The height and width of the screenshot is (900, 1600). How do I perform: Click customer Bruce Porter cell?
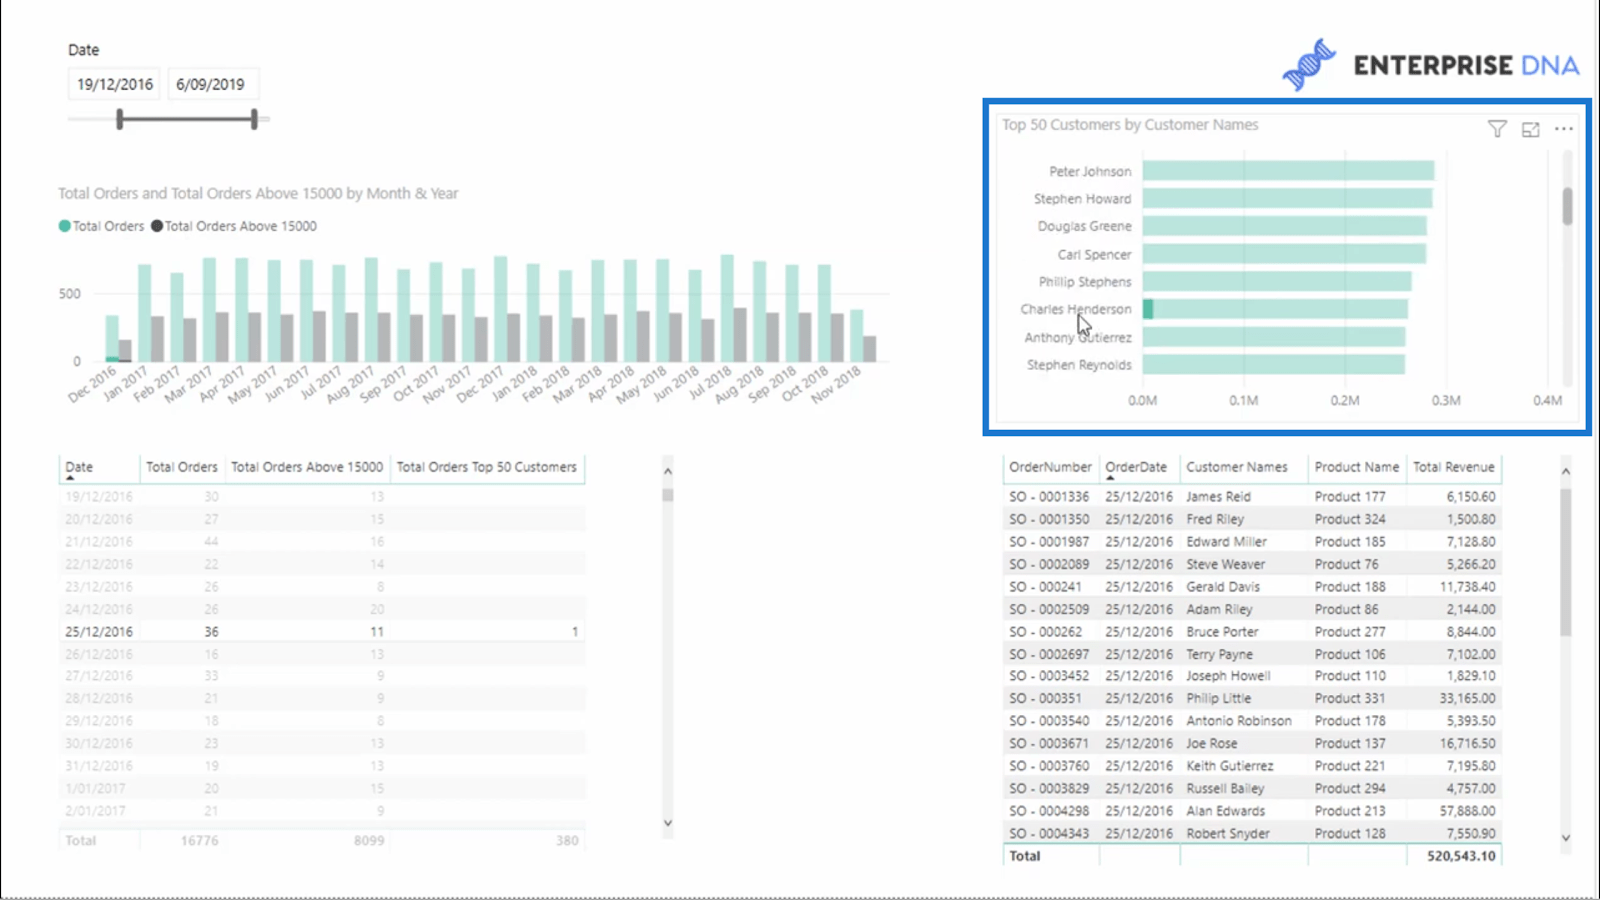[x=1222, y=632]
